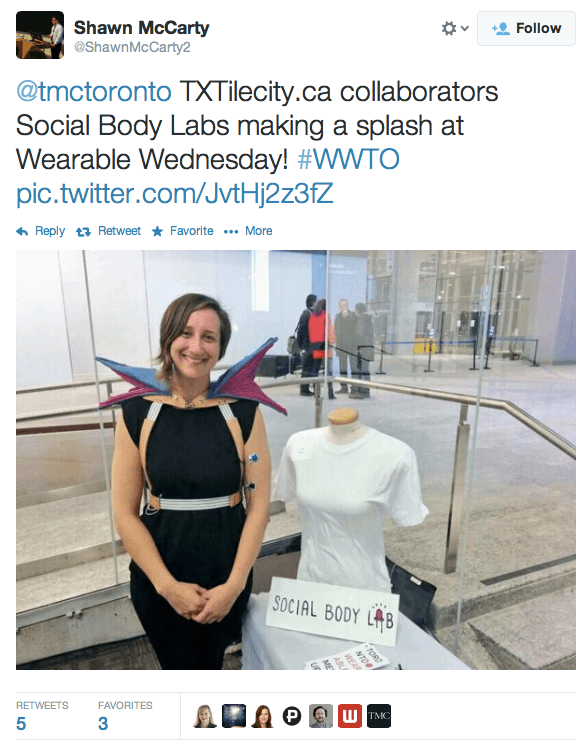This screenshot has width=587, height=749.
Task: Open the pic.twitter.com/JvtHj2z3fZ link
Action: [x=174, y=193]
